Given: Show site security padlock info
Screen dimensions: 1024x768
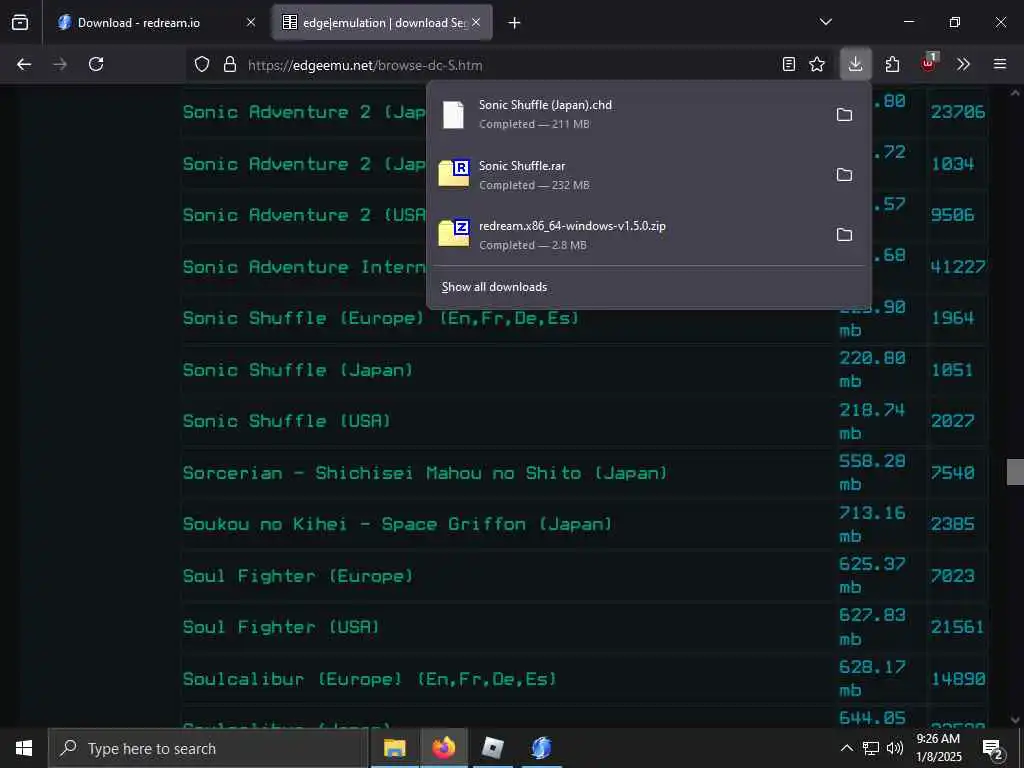Looking at the screenshot, I should coord(229,64).
